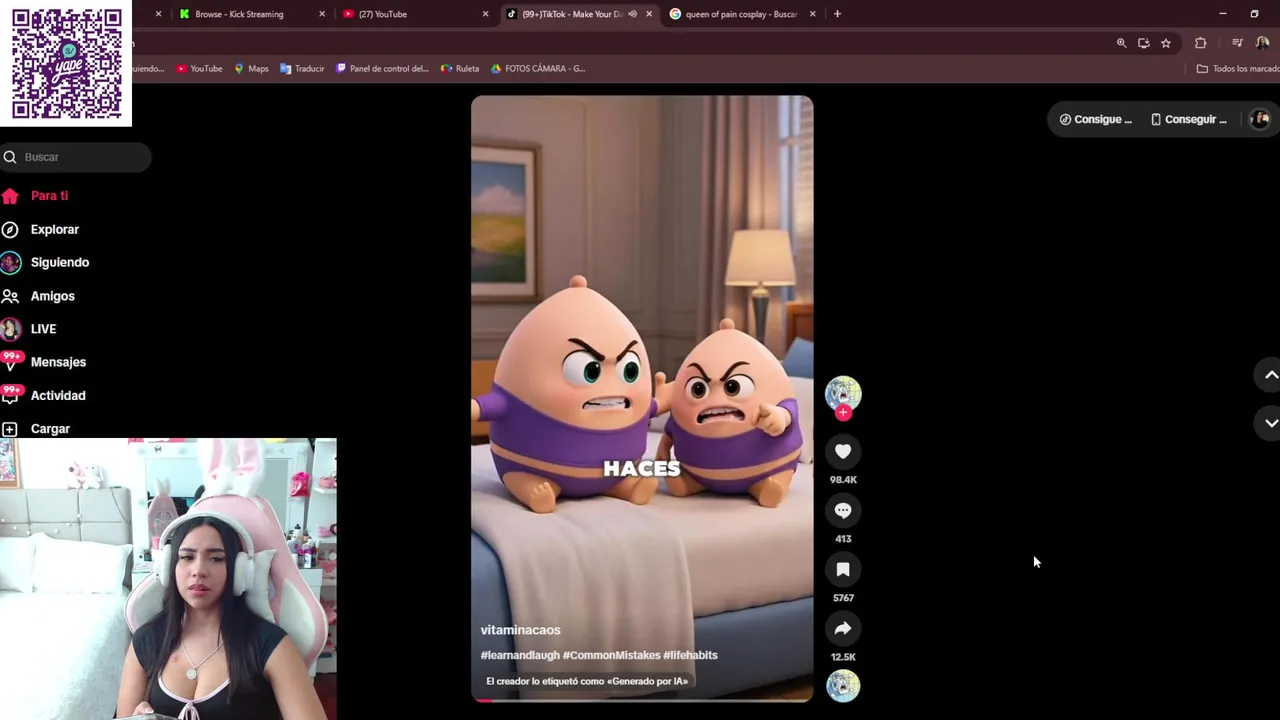Viewport: 1280px width, 720px height.
Task: Switch to queen of pain cosplay tab
Action: [741, 14]
